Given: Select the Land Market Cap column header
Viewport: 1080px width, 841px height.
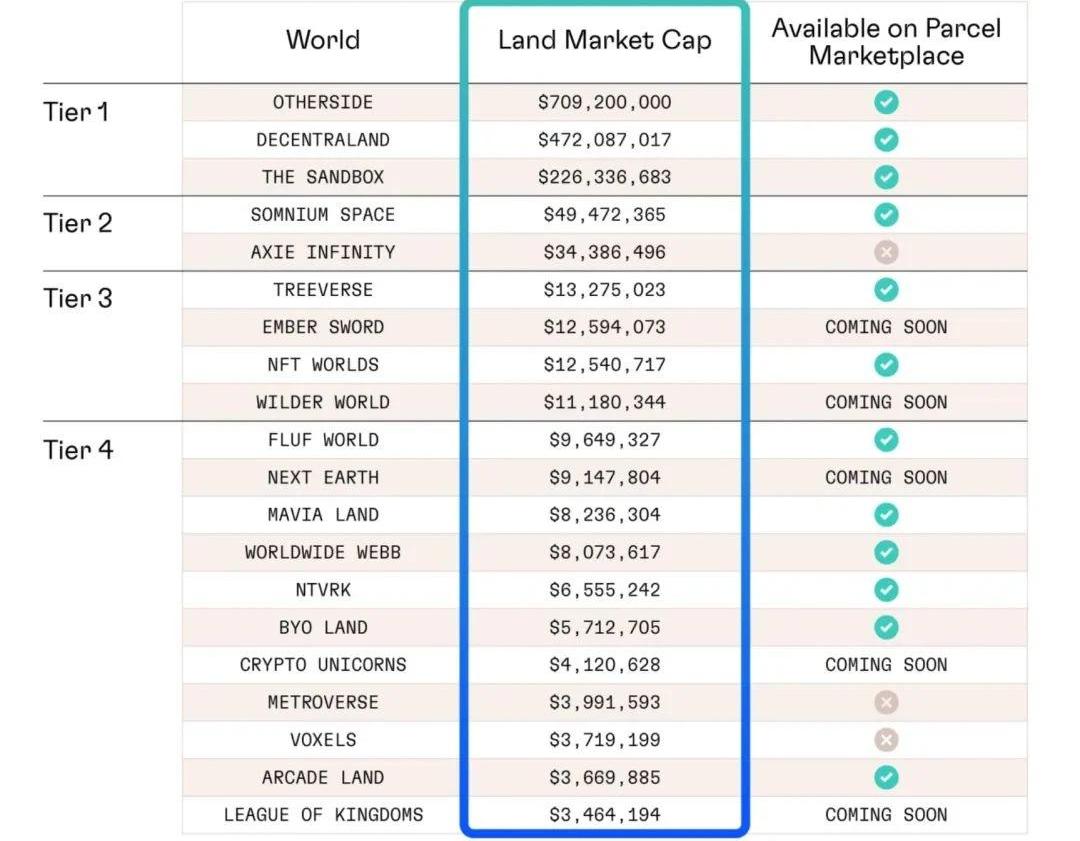Looking at the screenshot, I should [x=604, y=41].
